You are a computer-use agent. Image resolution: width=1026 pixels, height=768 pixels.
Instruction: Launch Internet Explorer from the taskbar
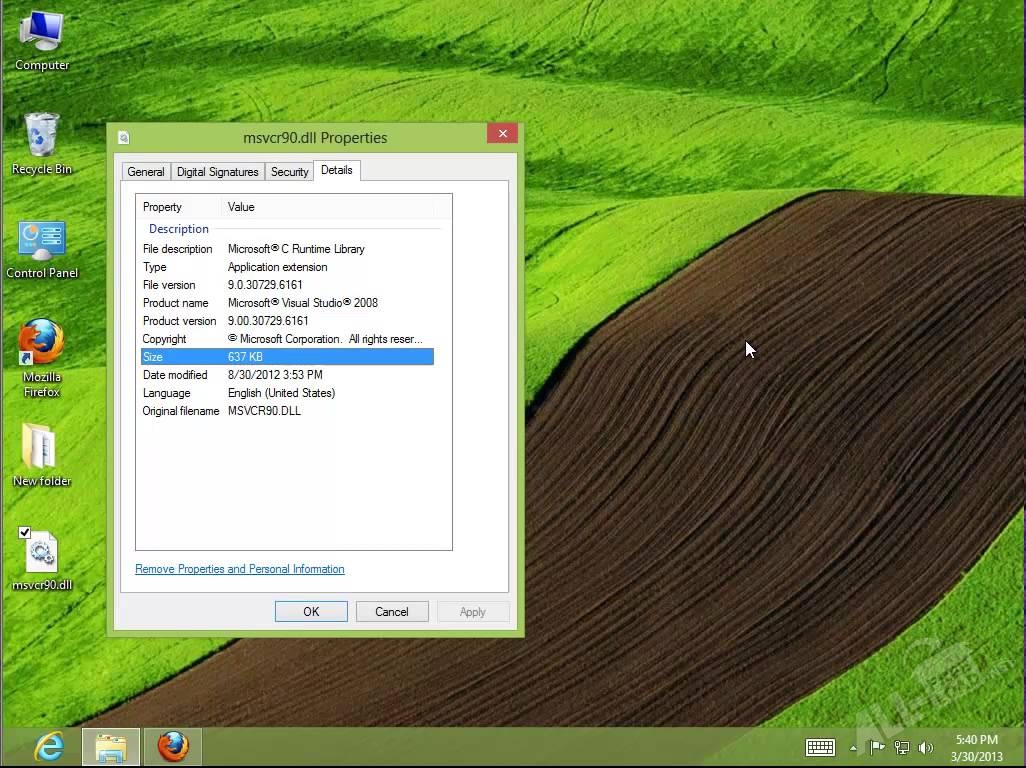(x=50, y=746)
